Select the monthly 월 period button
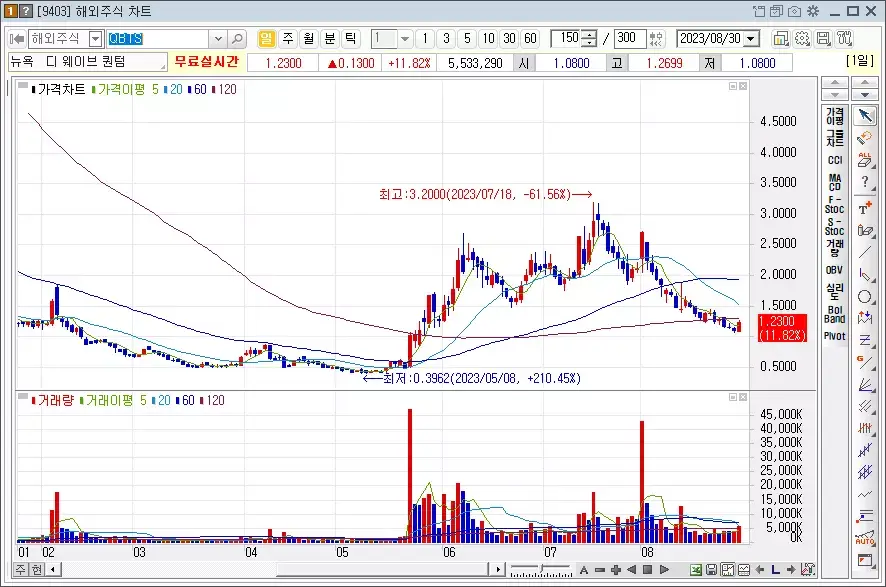The width and height of the screenshot is (886, 587). point(309,38)
